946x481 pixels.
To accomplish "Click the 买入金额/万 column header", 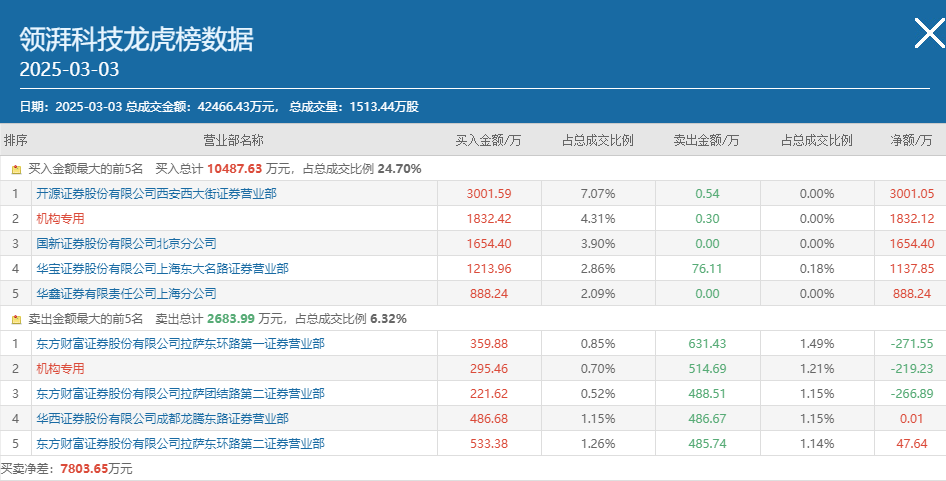I will [x=489, y=141].
